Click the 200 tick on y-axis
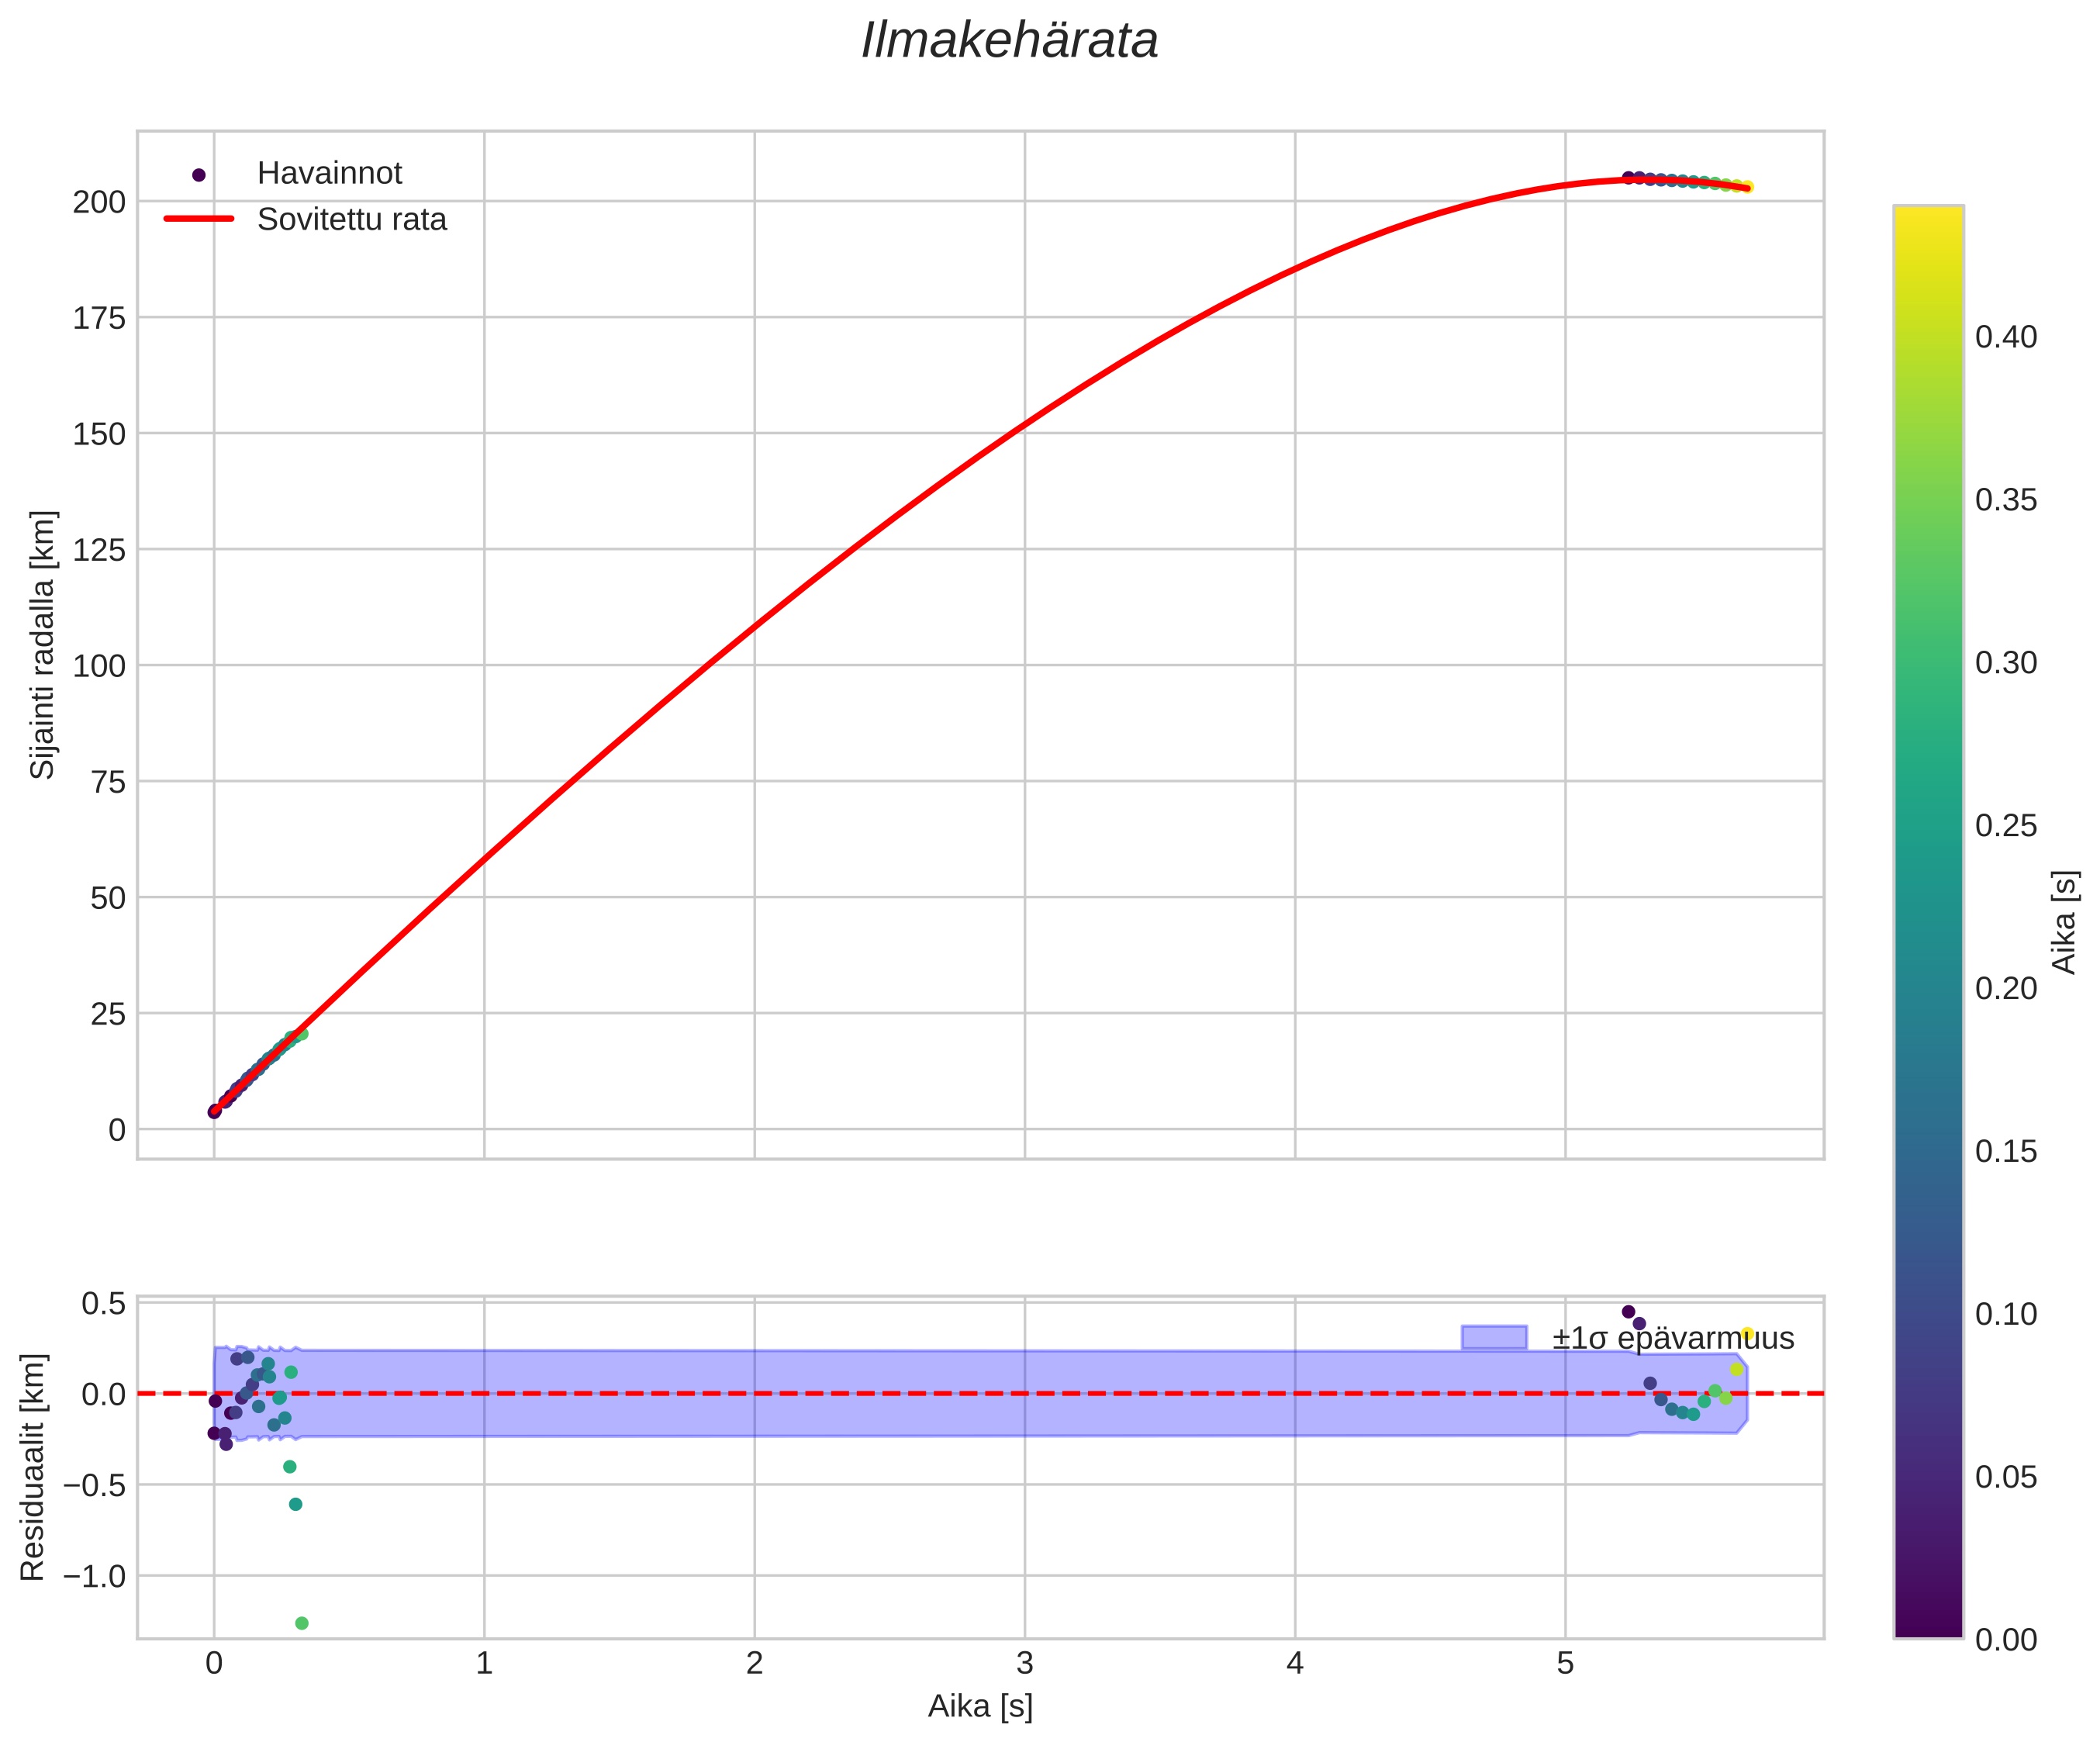Image resolution: width=2100 pixels, height=1742 pixels. click(99, 203)
